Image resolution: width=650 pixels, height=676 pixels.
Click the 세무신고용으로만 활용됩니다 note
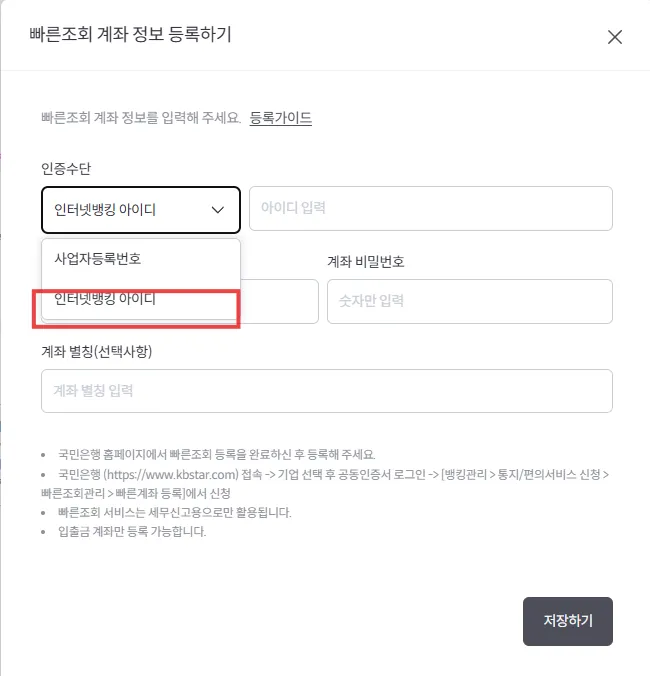click(175, 512)
